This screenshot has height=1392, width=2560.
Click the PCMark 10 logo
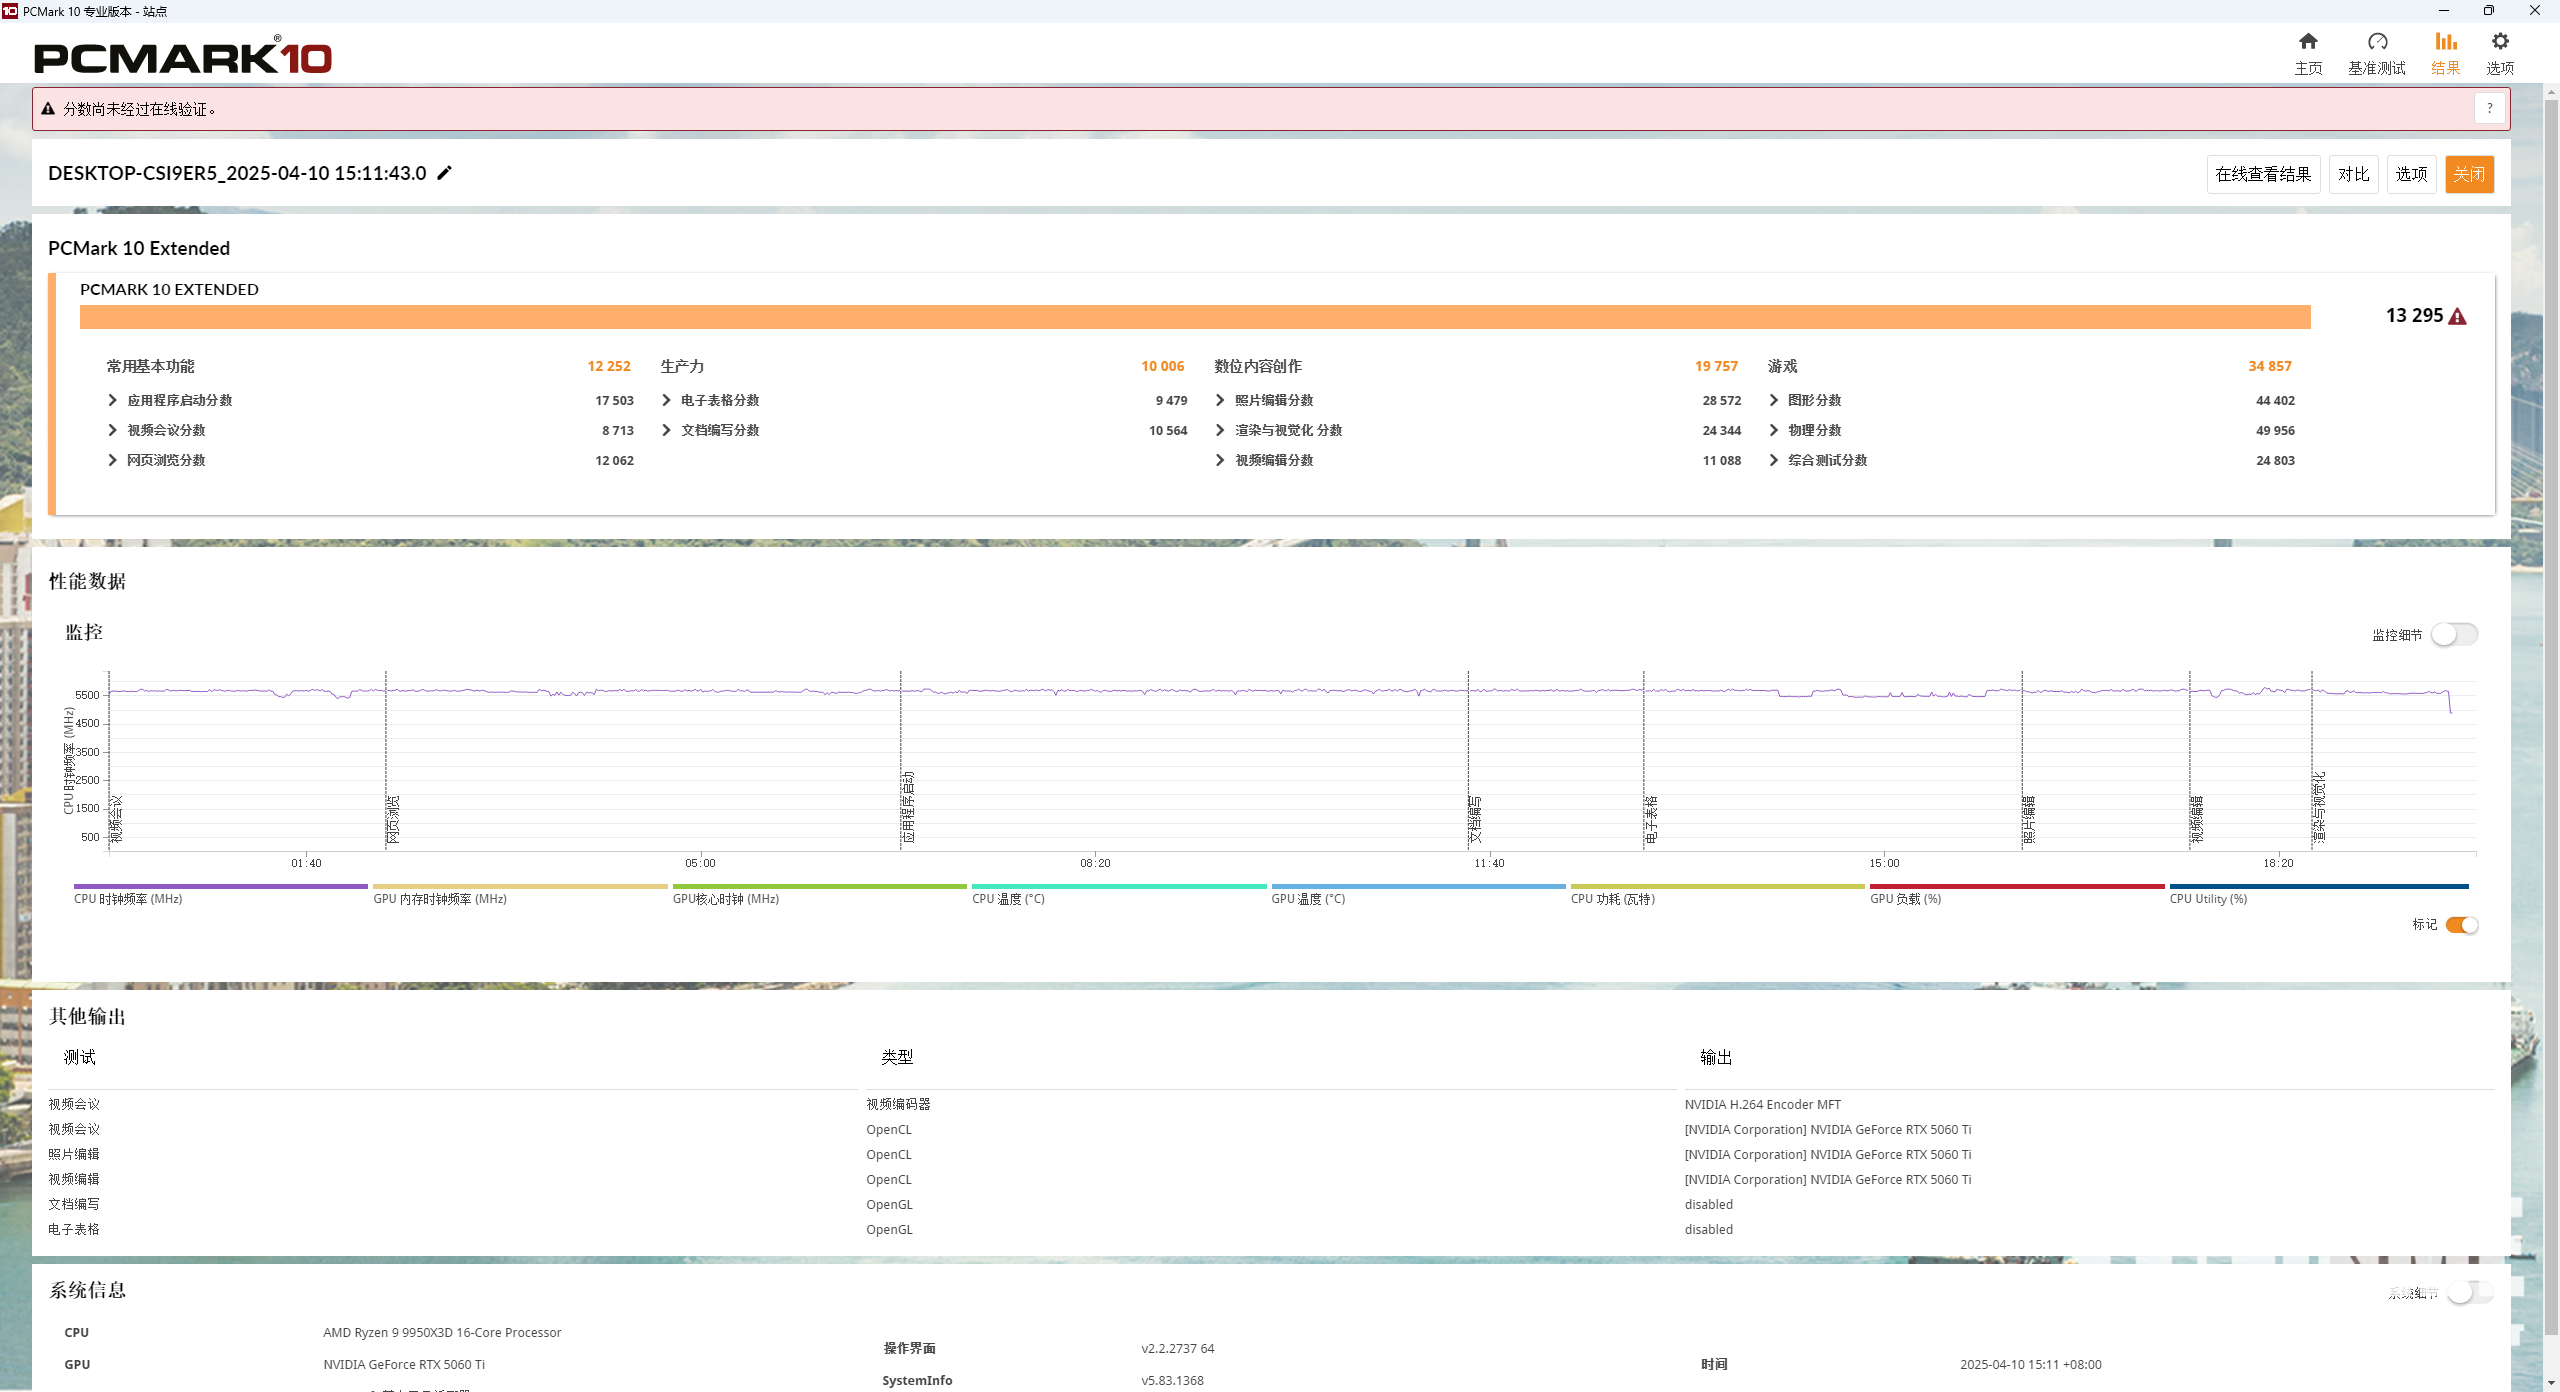click(x=183, y=56)
